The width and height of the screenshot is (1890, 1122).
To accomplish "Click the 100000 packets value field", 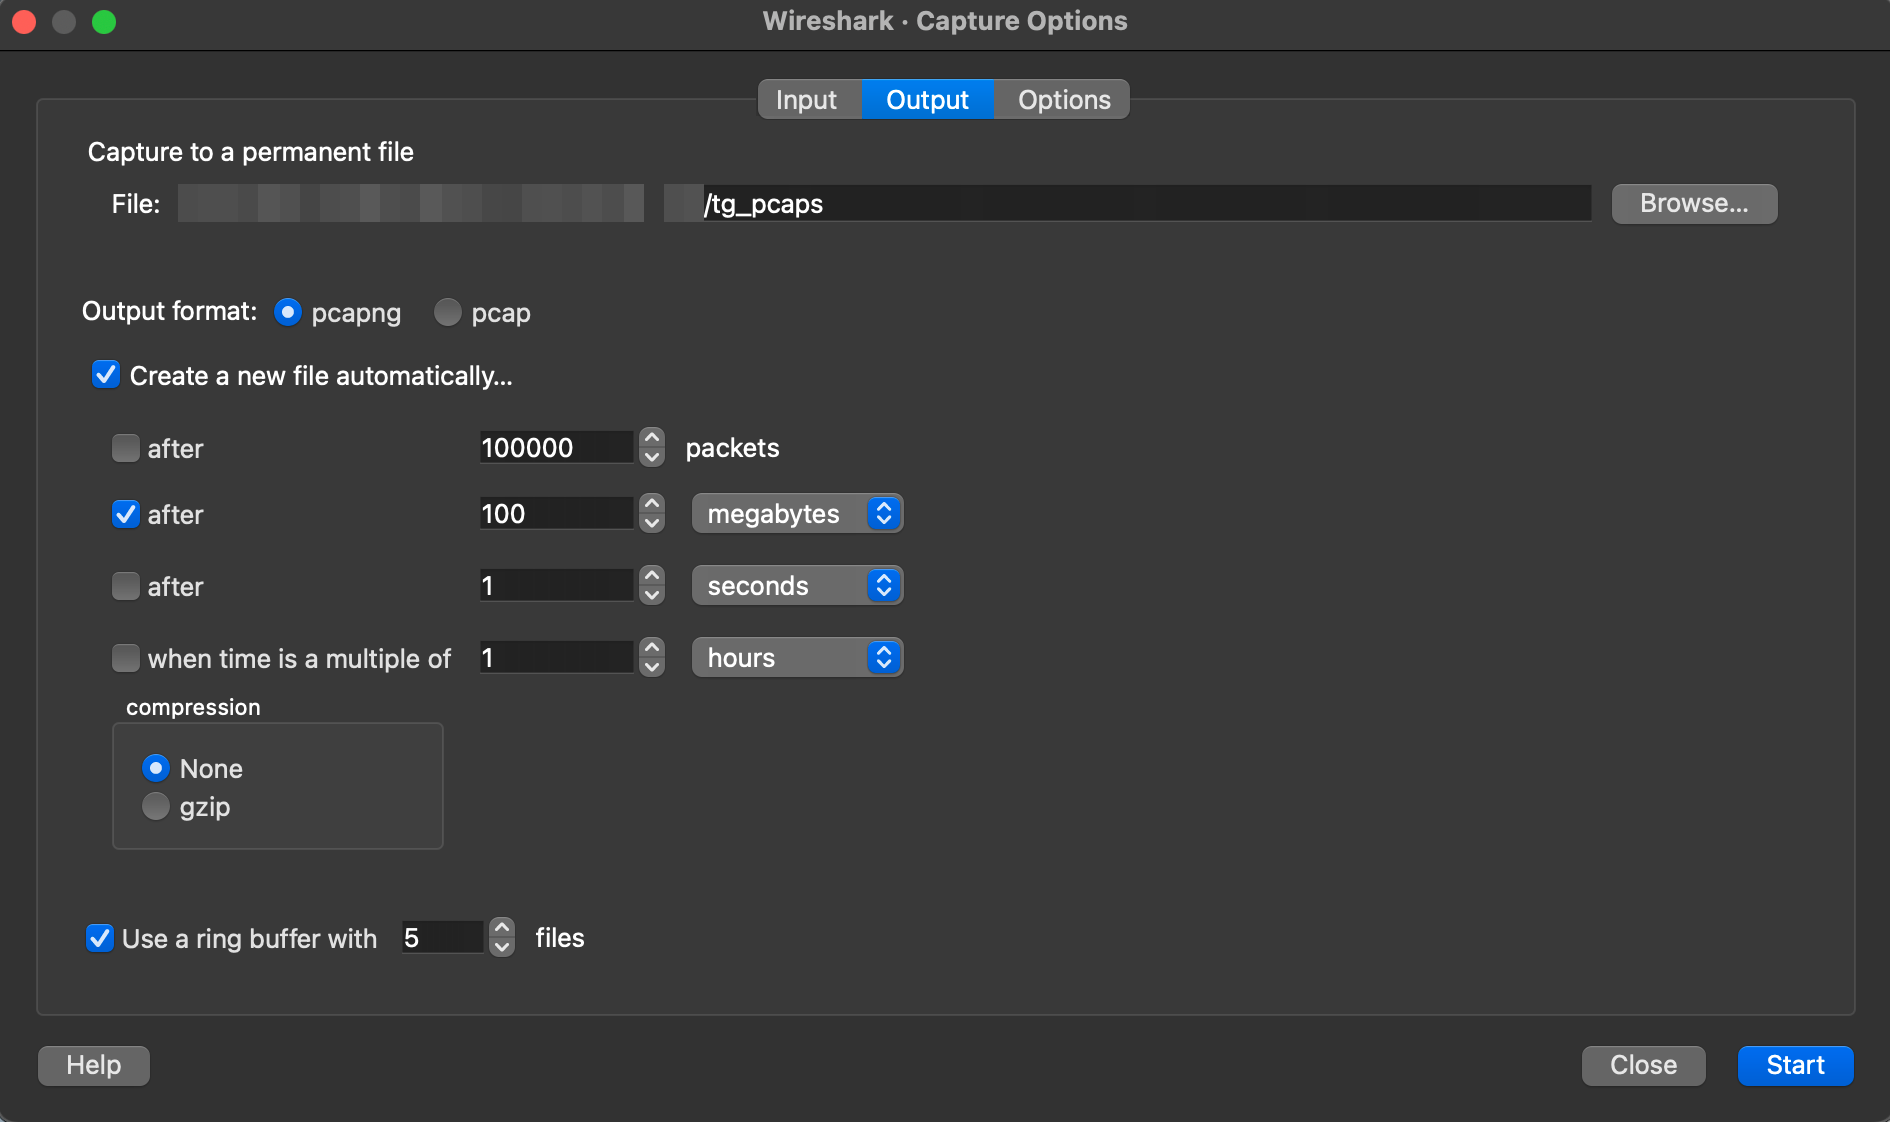I will pyautogui.click(x=557, y=447).
